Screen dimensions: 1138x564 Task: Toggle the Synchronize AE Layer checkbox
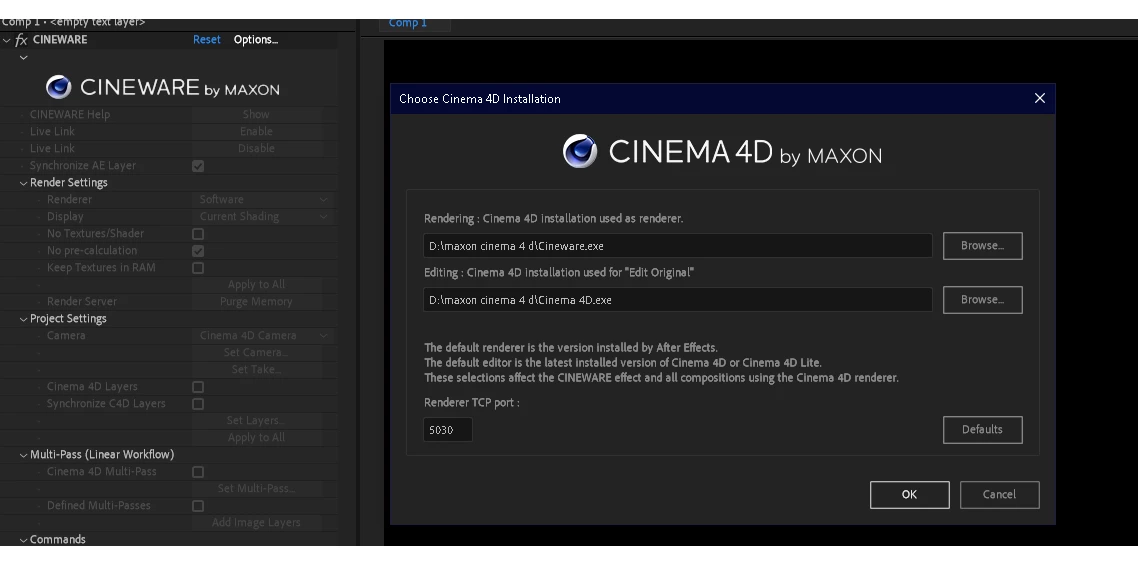(198, 166)
